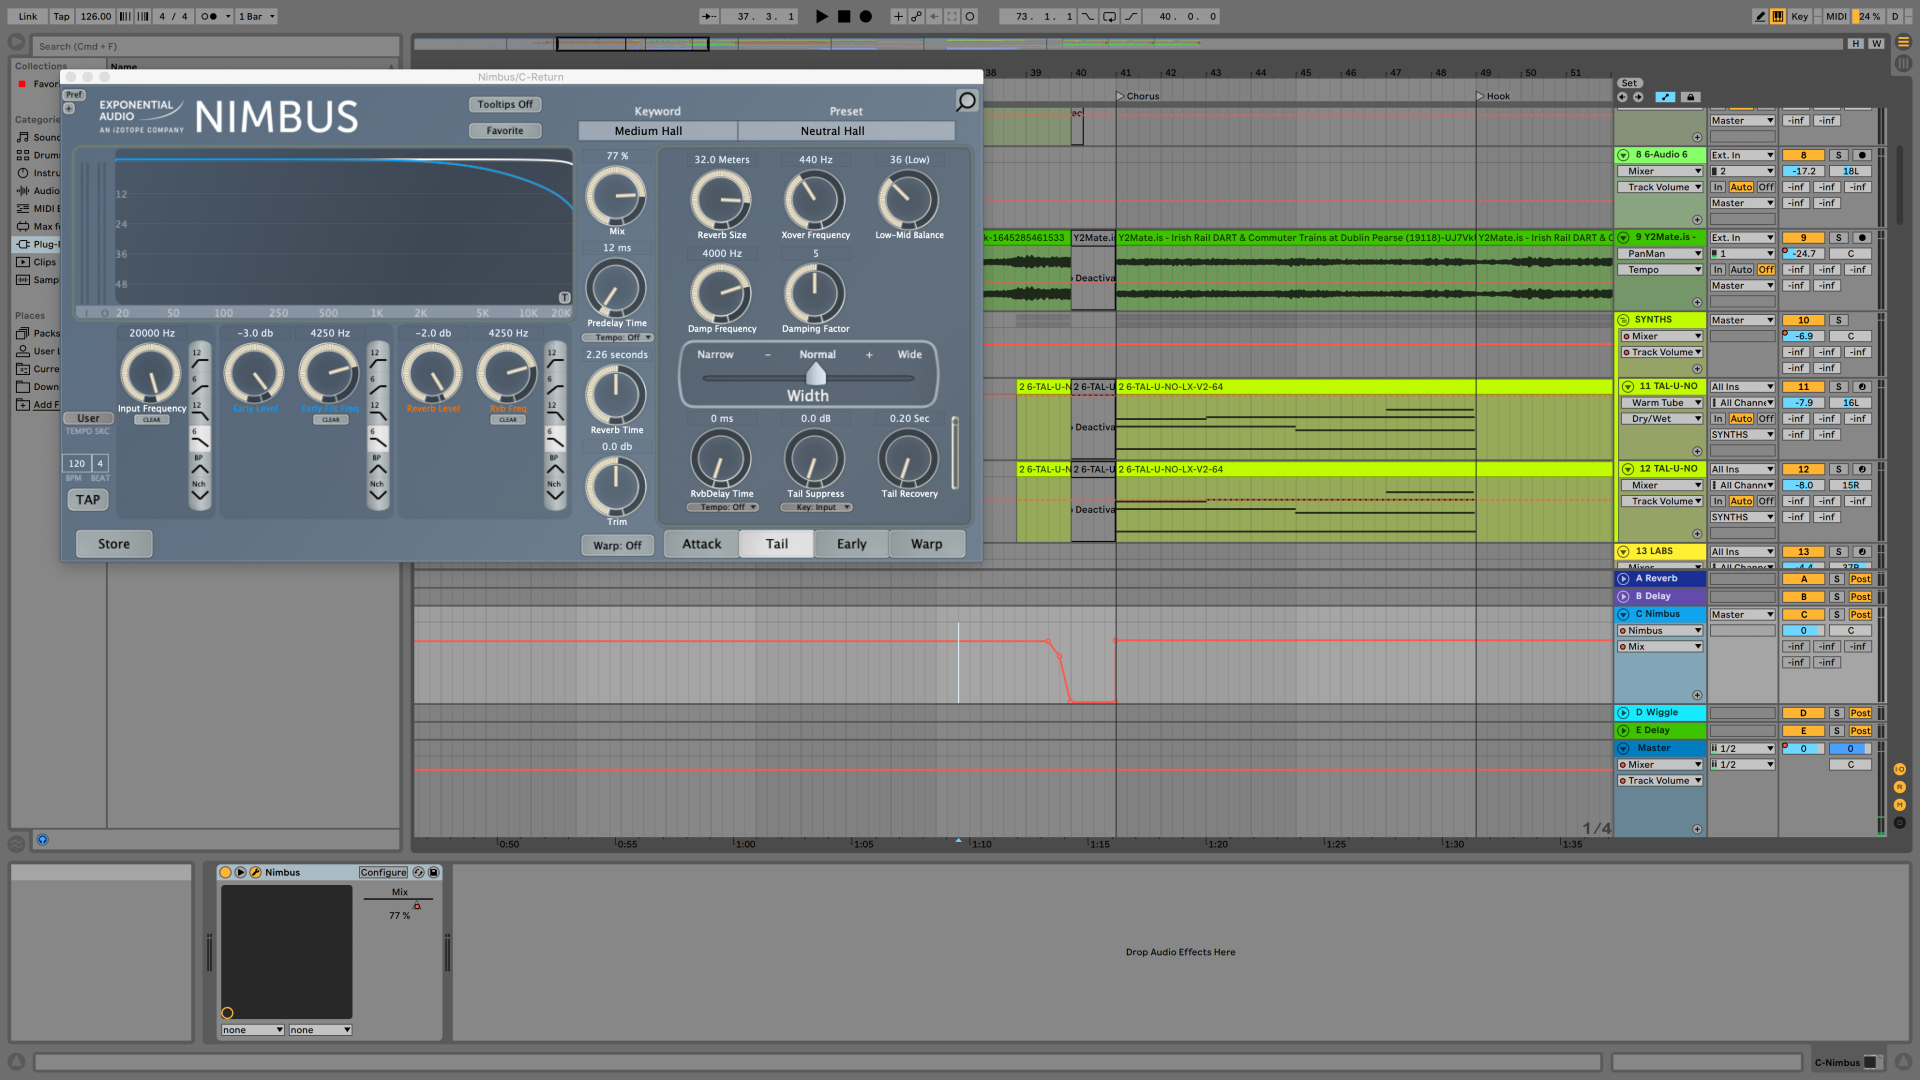Screen dimensions: 1920x1080
Task: Switch to the Attack tab in Nimbus
Action: (701, 544)
